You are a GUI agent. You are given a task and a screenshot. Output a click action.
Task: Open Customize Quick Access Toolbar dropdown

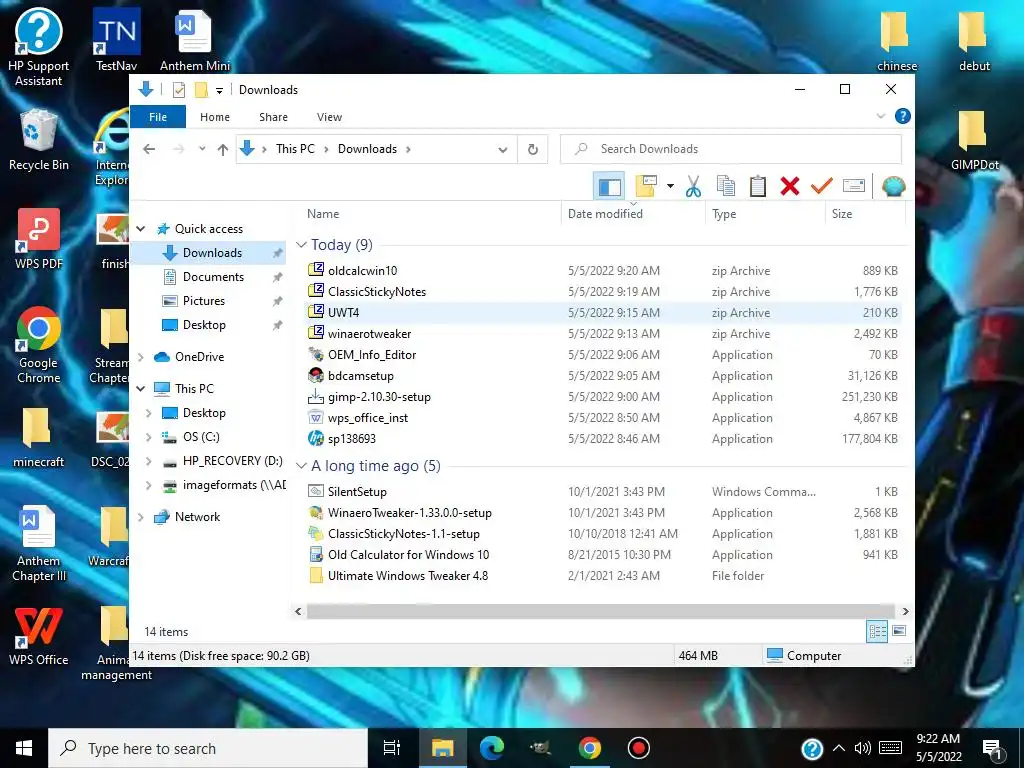pos(219,90)
